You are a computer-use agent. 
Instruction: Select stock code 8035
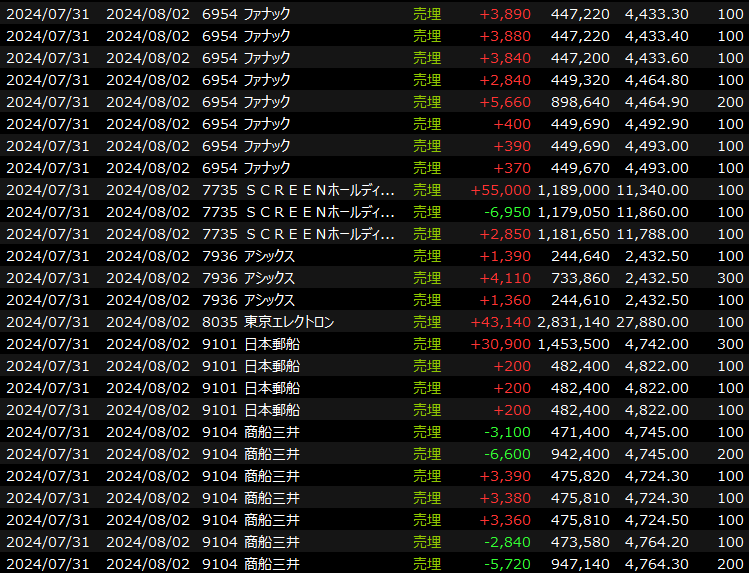[219, 322]
